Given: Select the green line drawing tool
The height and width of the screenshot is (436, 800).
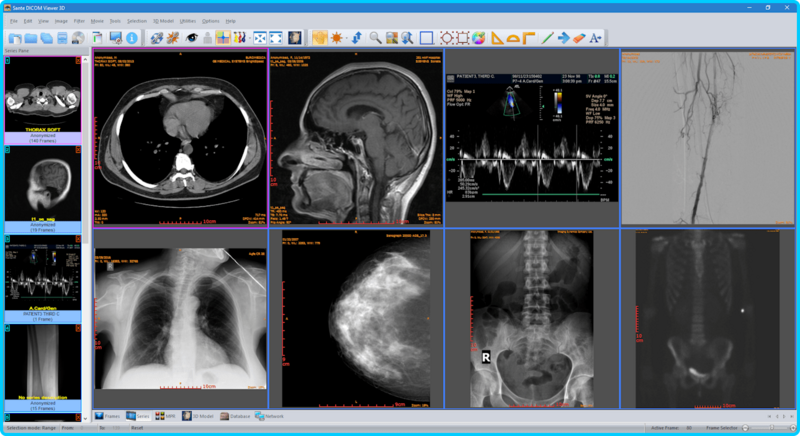Looking at the screenshot, I should pos(547,38).
